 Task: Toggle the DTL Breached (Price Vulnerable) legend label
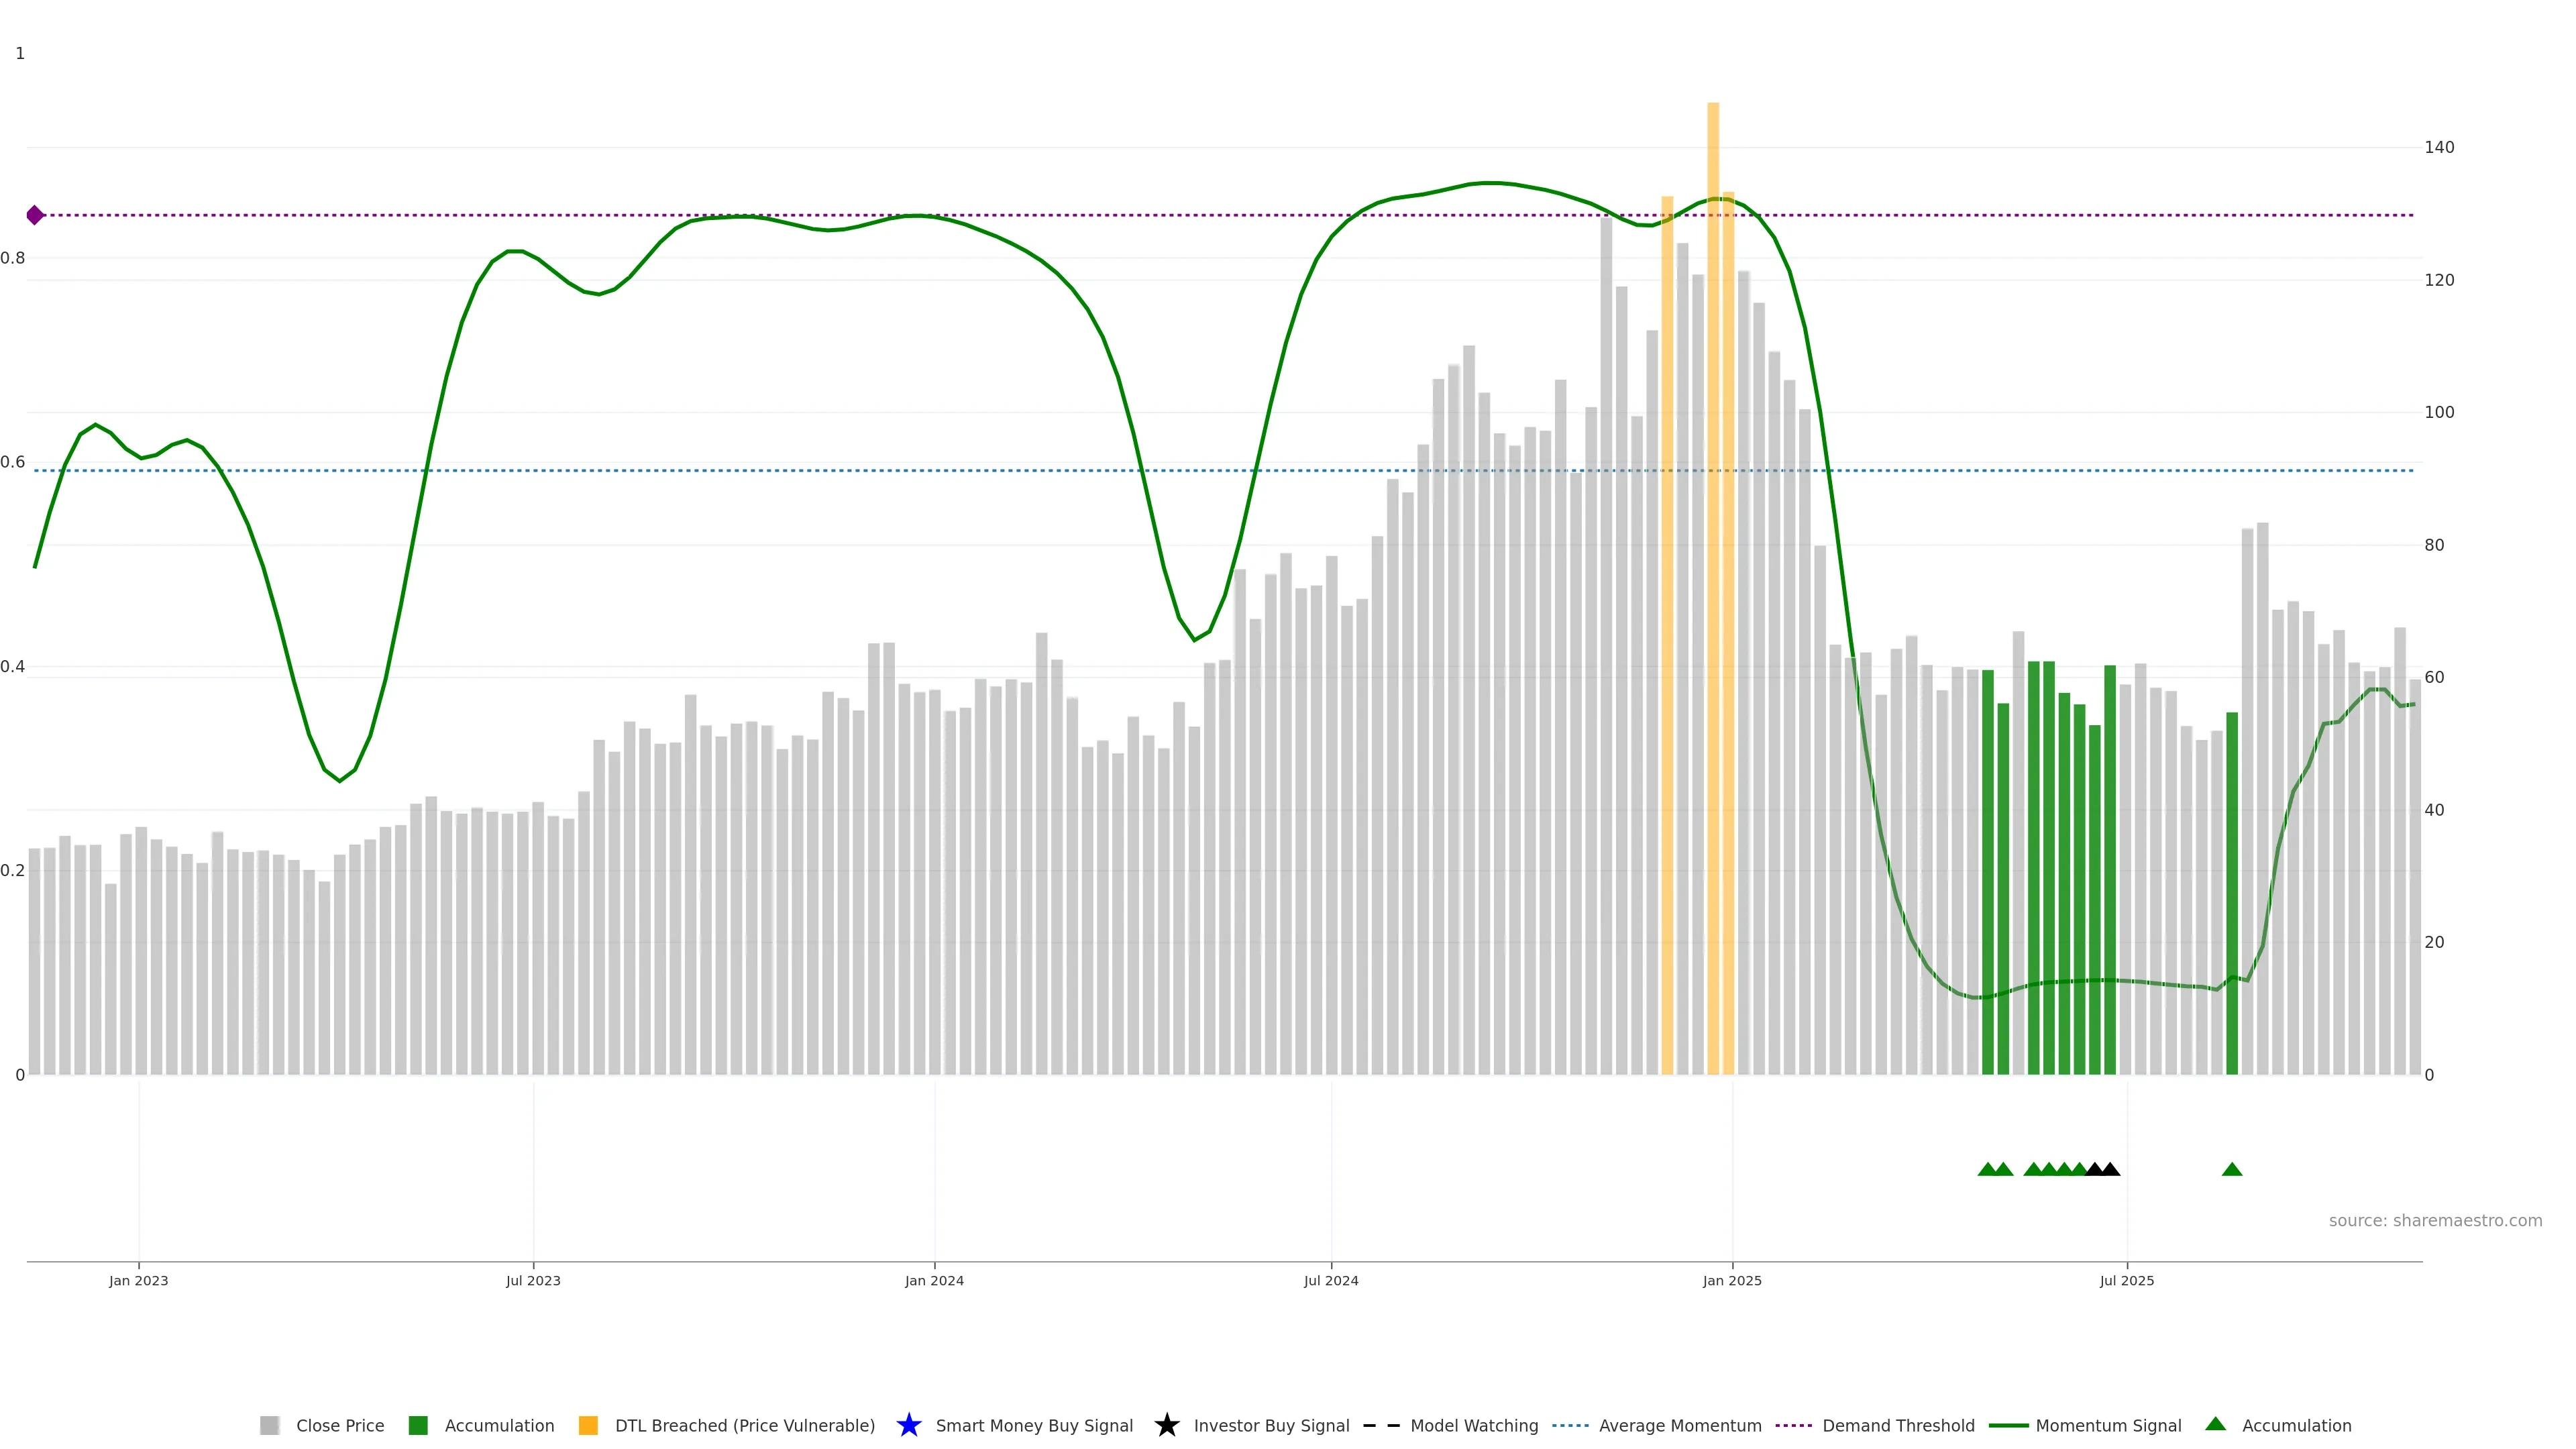(x=744, y=1425)
